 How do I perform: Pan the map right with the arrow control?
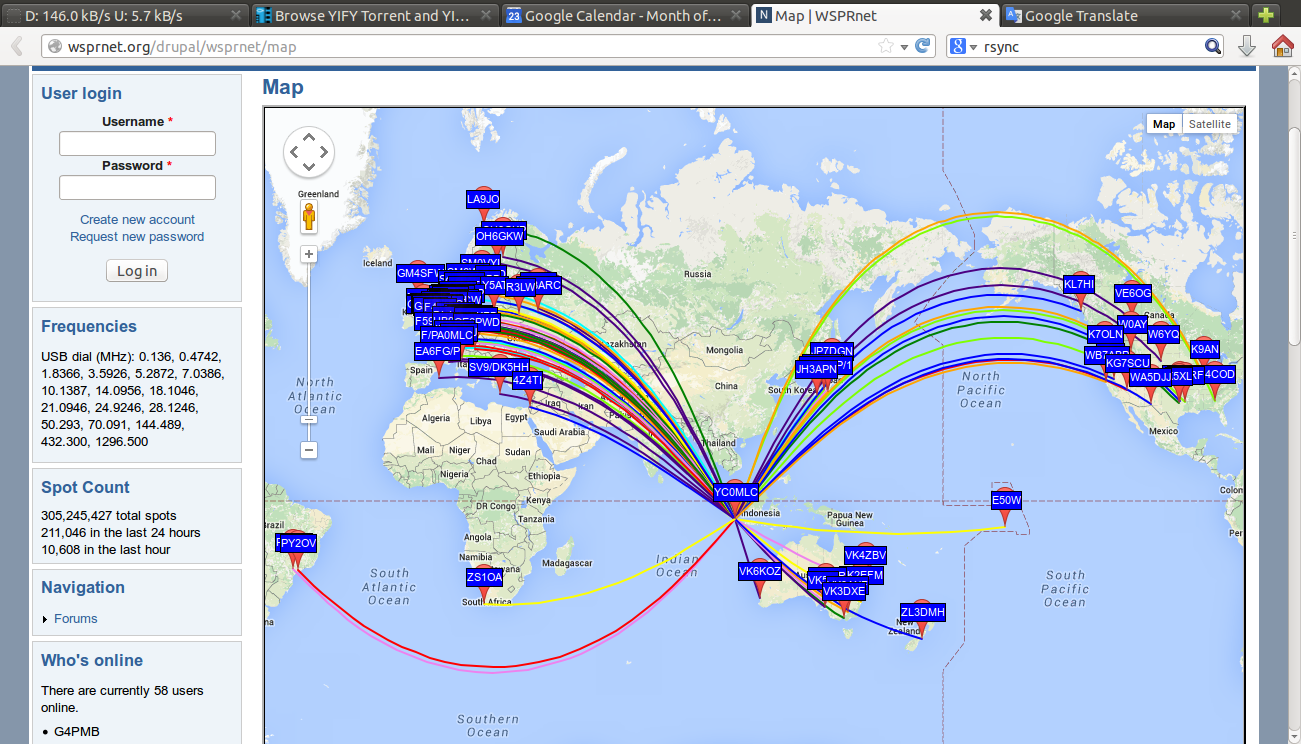324,152
